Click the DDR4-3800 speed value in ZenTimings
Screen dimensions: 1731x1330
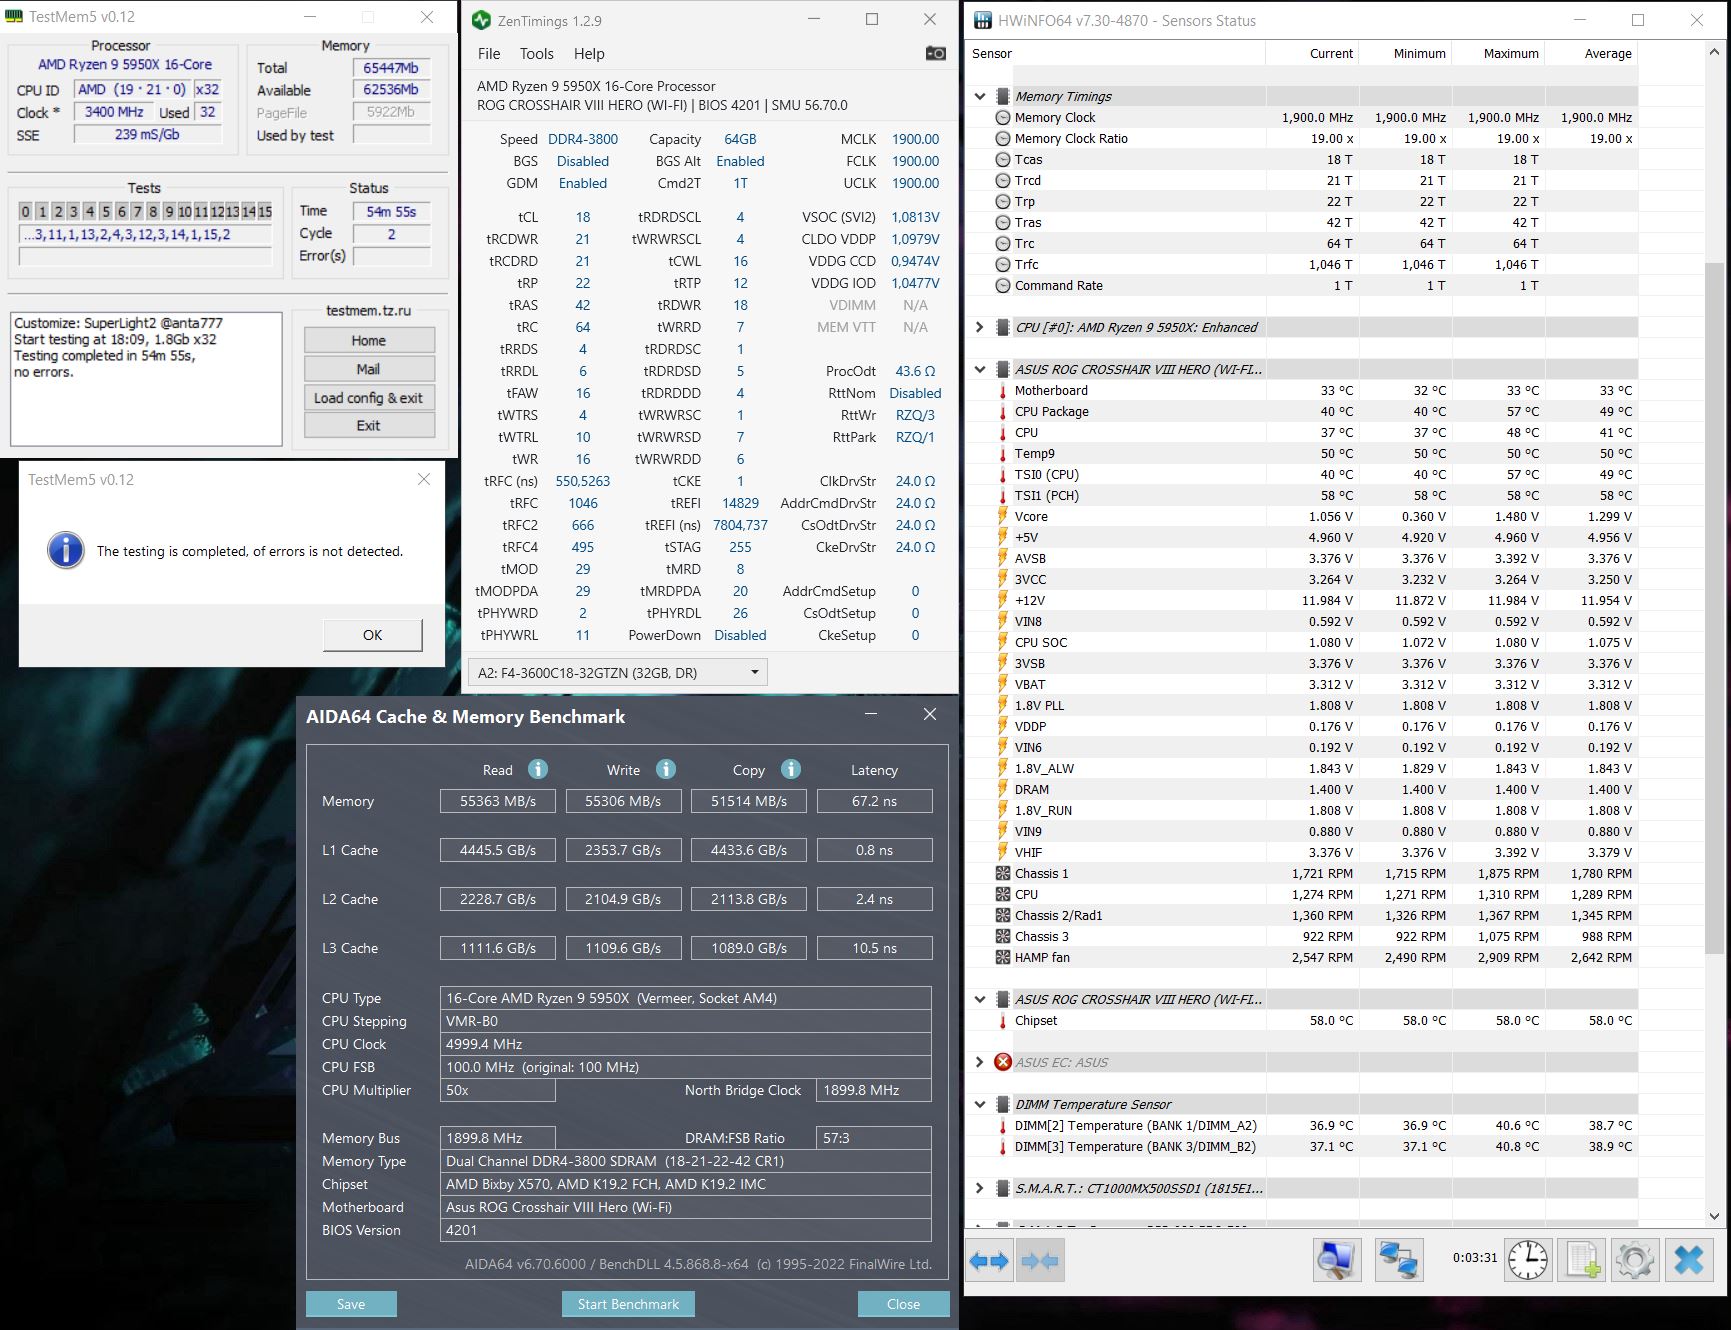(x=583, y=139)
